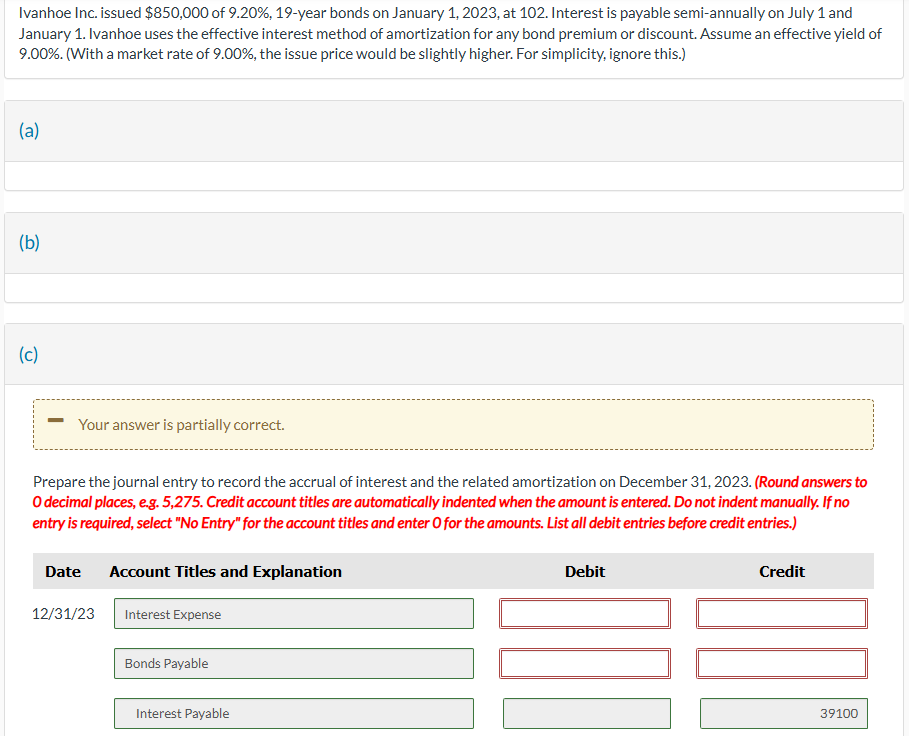This screenshot has width=909, height=736.
Task: Click the debit field on the Interest Payable row
Action: click(x=587, y=713)
